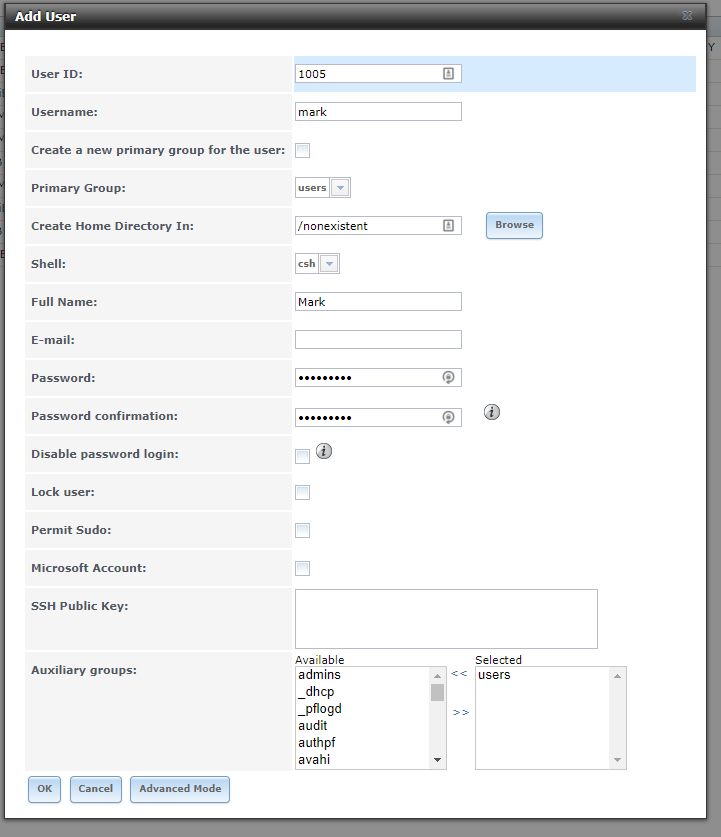Image resolution: width=721 pixels, height=837 pixels.
Task: Check Create a new primary group checkbox
Action: coord(303,151)
